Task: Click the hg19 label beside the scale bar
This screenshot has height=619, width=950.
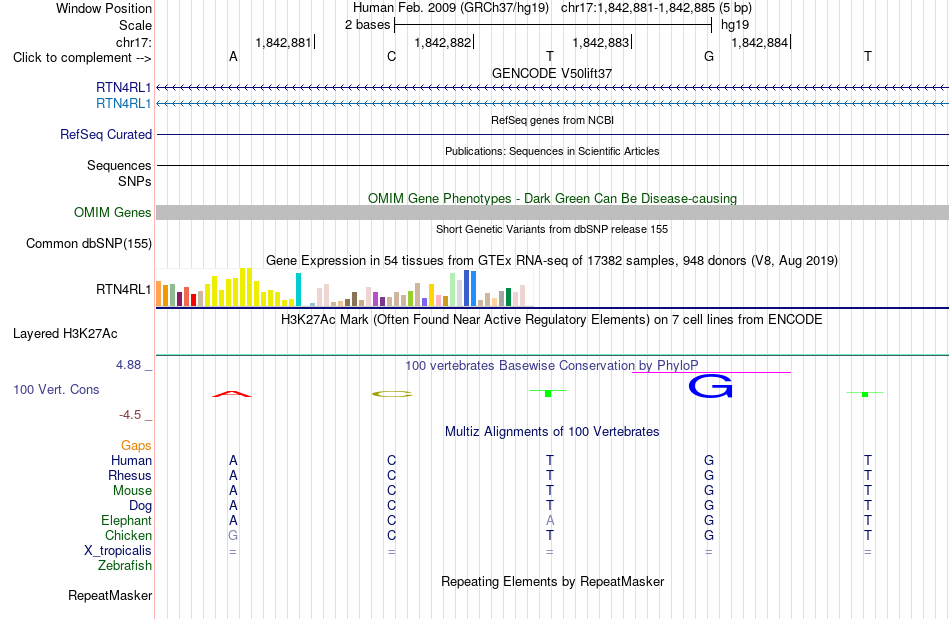Action: 735,25
